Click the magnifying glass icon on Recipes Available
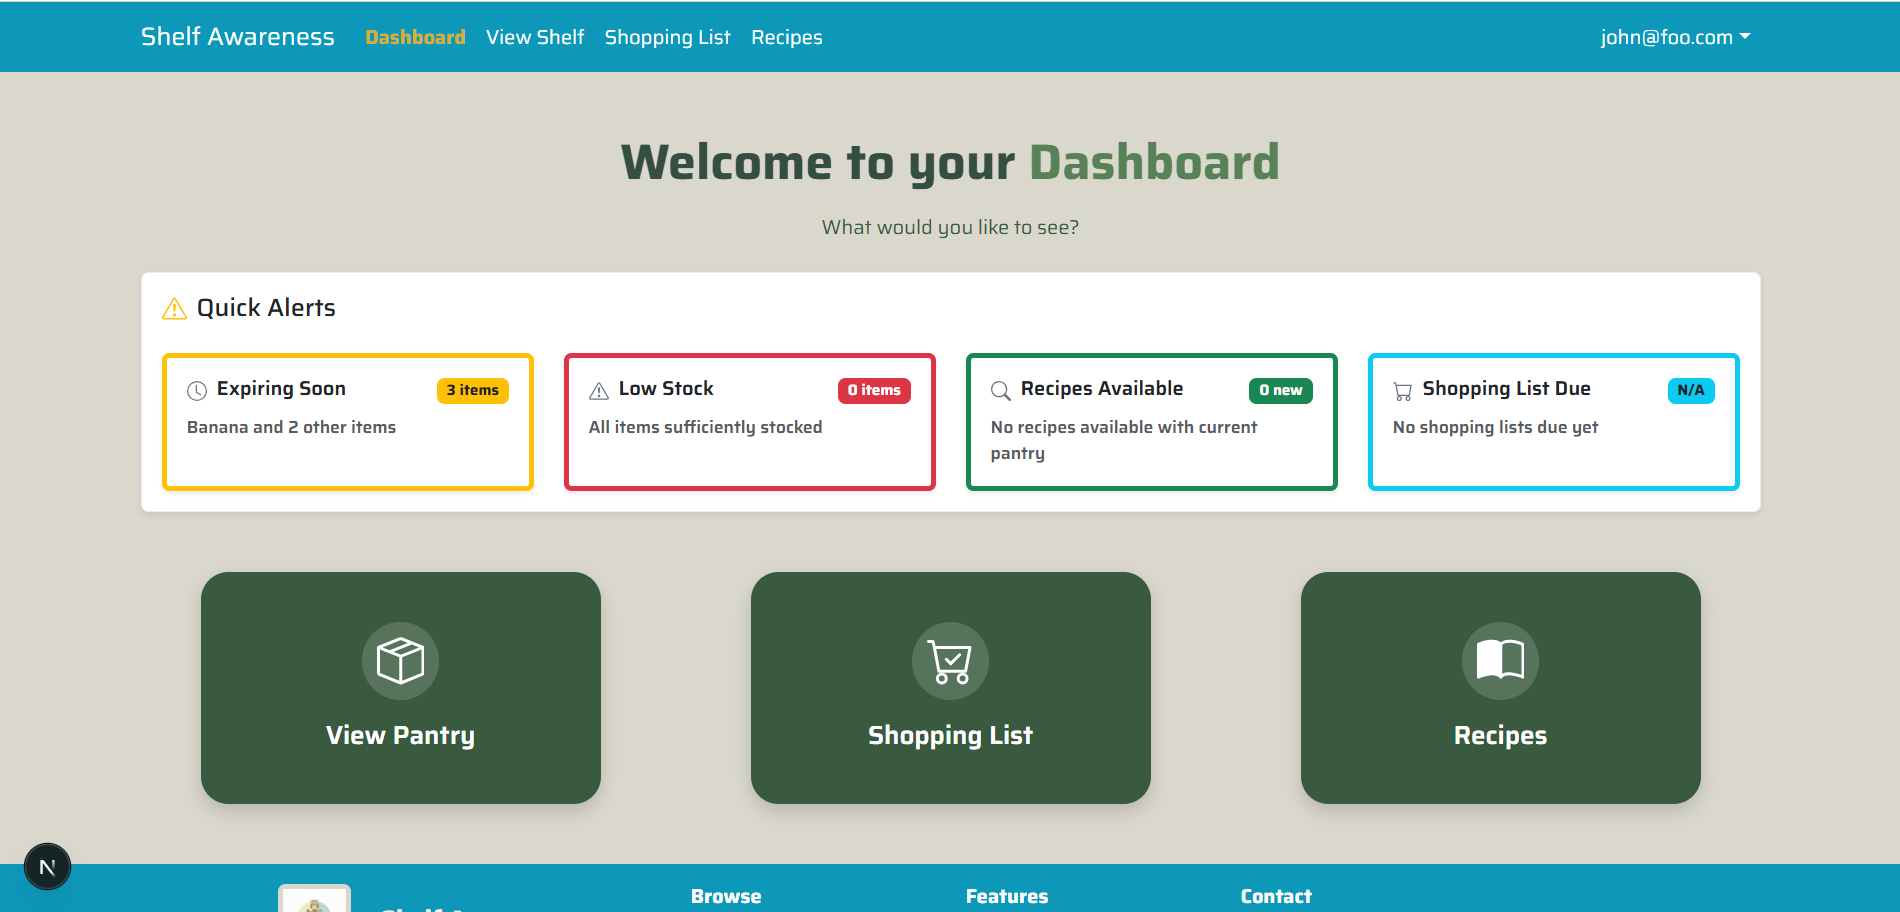Screen dimensions: 1900x912 pyautogui.click(x=999, y=390)
